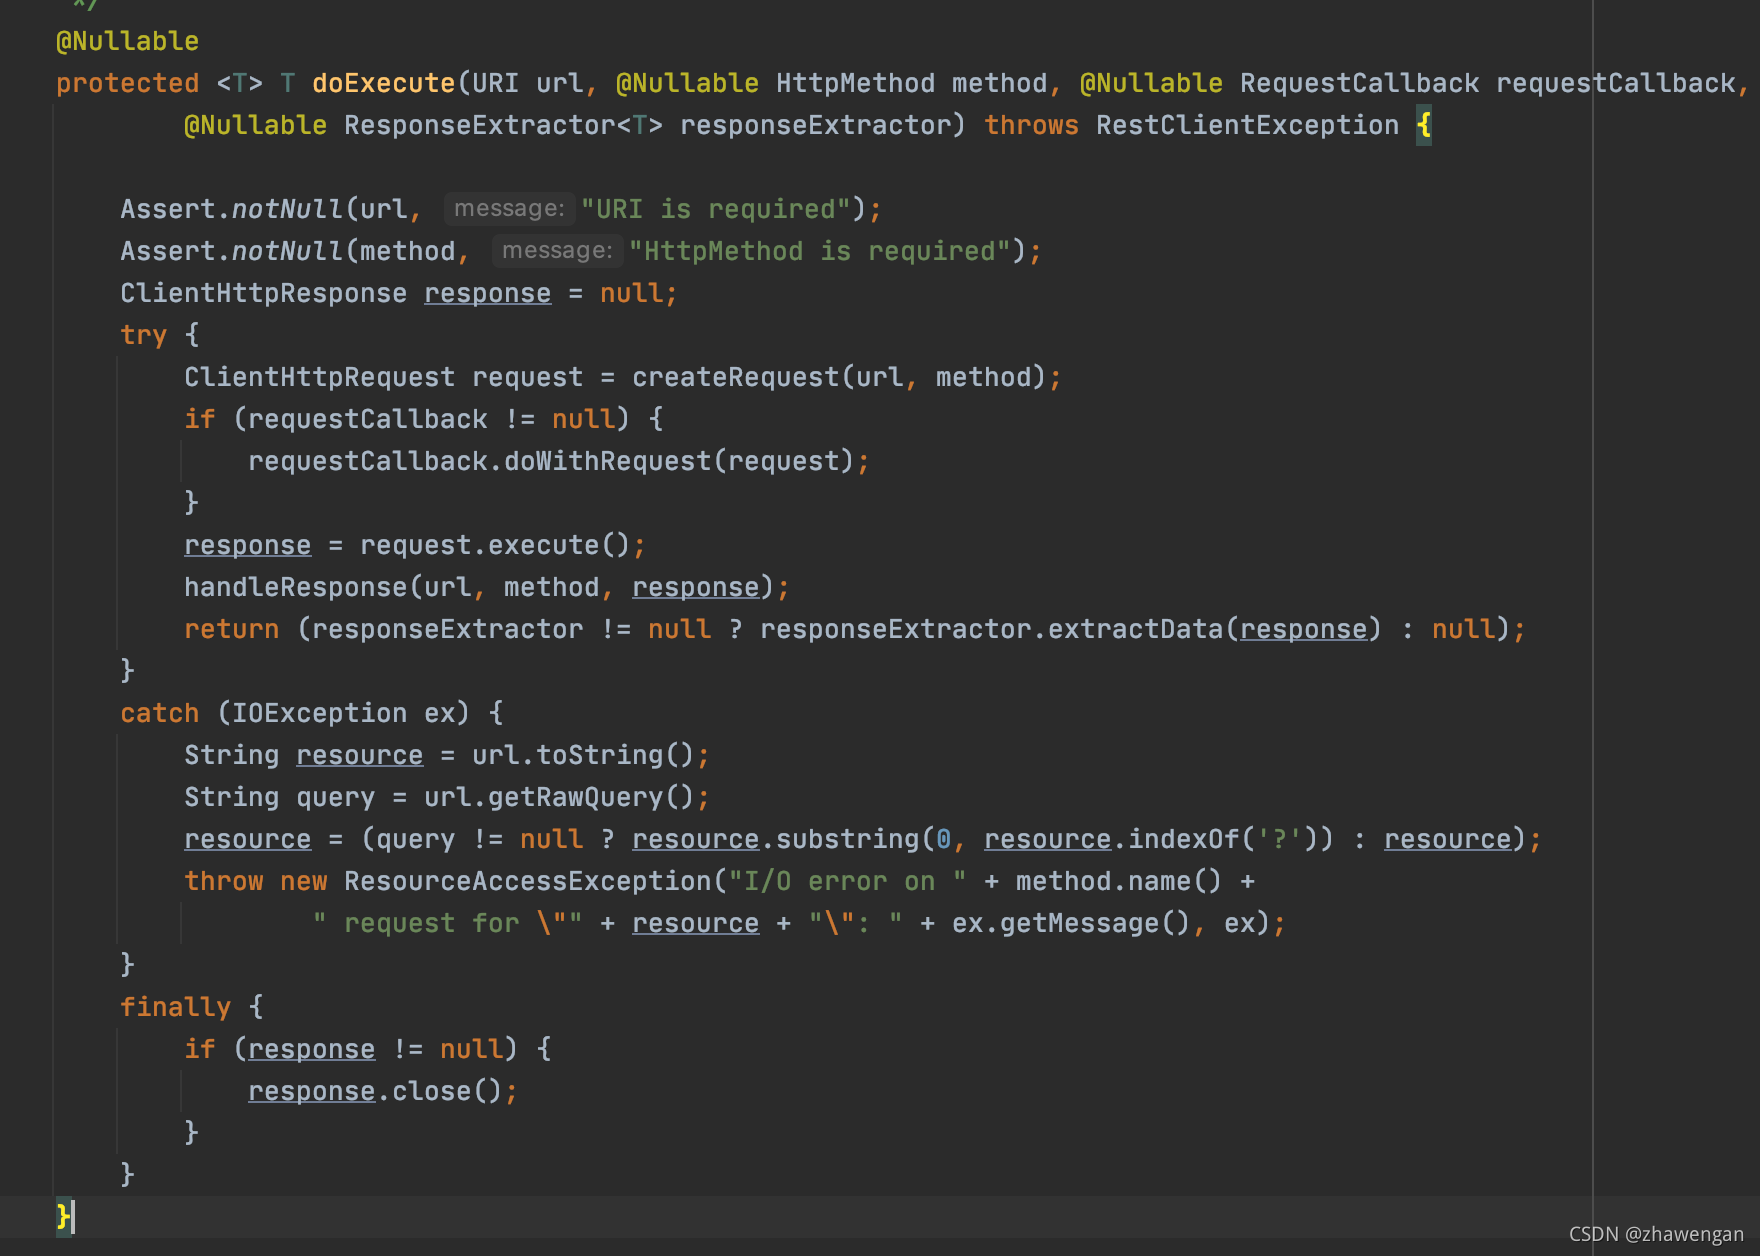Viewport: 1760px width, 1256px height.
Task: Click the "HttpMethod is required" string literal
Action: [x=820, y=251]
